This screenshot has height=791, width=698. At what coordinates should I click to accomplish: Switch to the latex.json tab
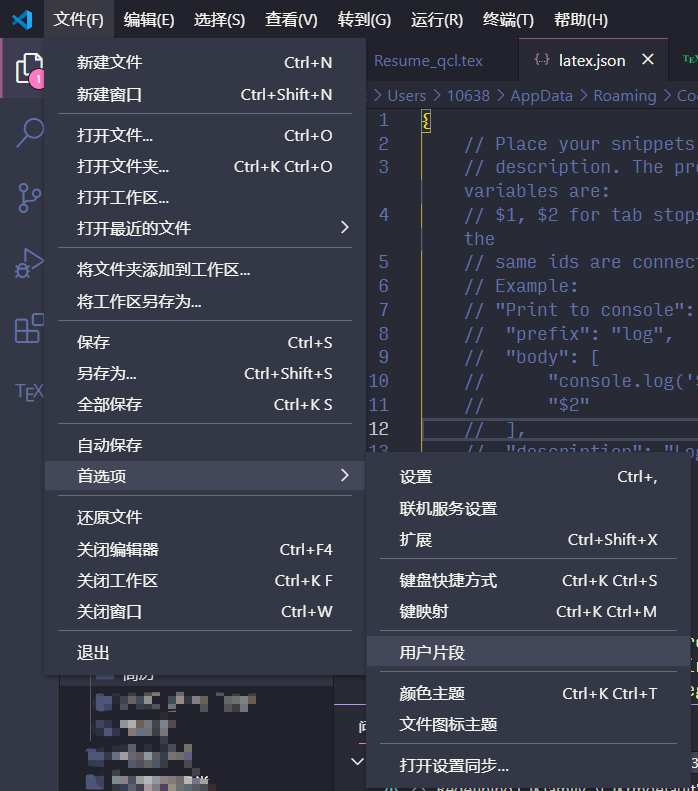pos(592,61)
